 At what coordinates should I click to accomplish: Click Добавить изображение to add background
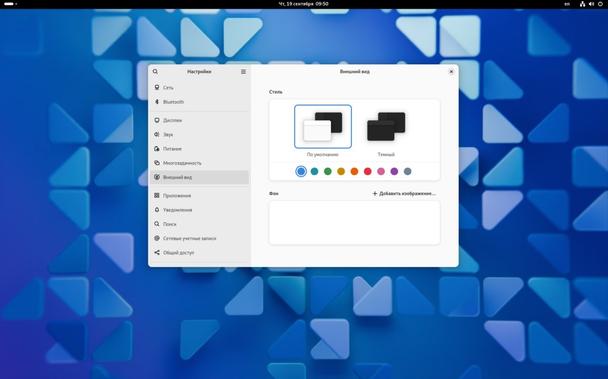click(x=404, y=193)
